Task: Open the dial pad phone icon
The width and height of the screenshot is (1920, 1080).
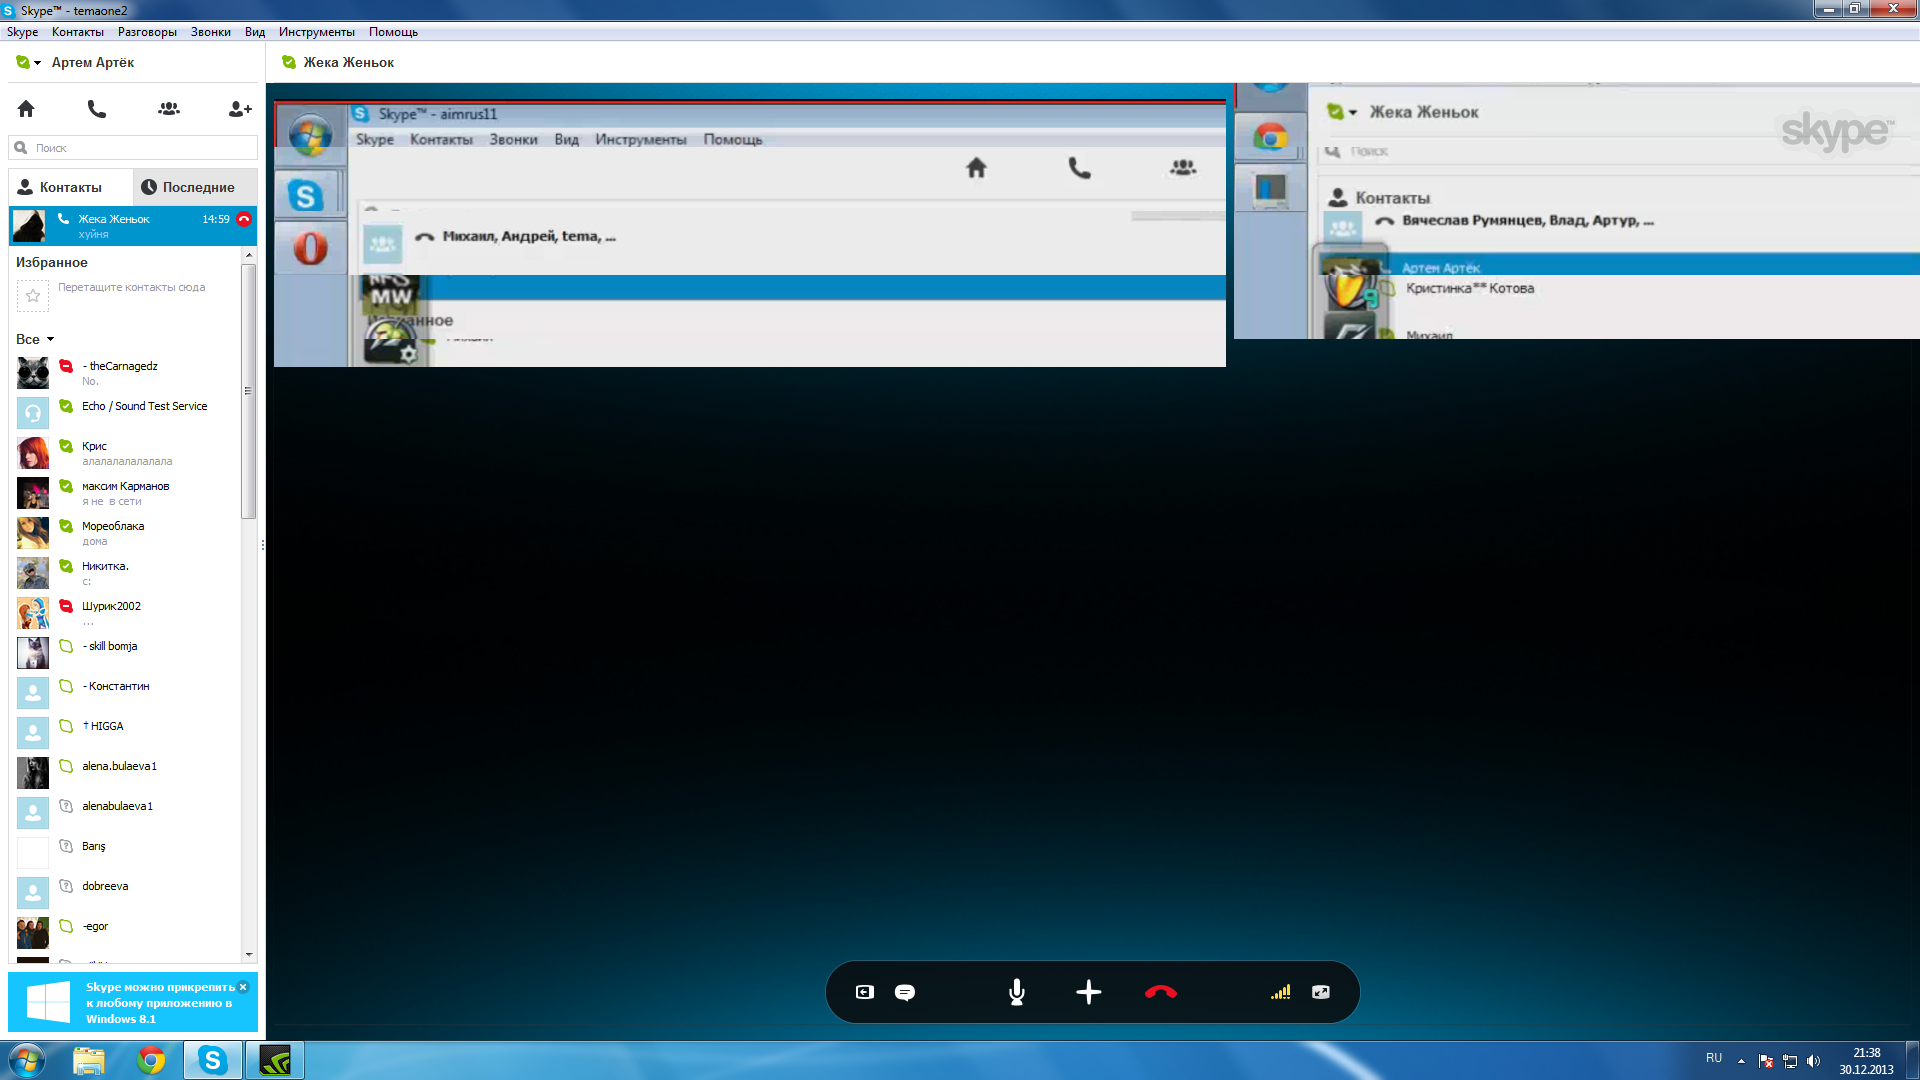Action: (x=97, y=108)
